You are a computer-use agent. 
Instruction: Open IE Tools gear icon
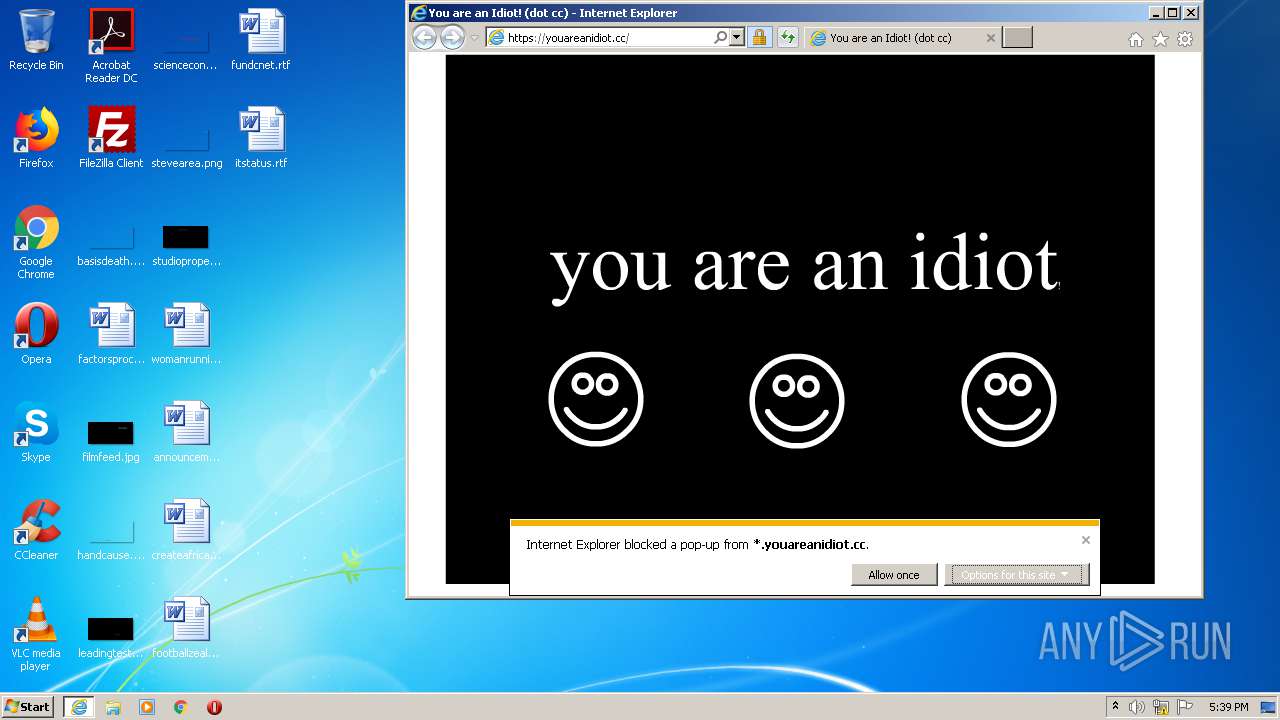tap(1185, 39)
